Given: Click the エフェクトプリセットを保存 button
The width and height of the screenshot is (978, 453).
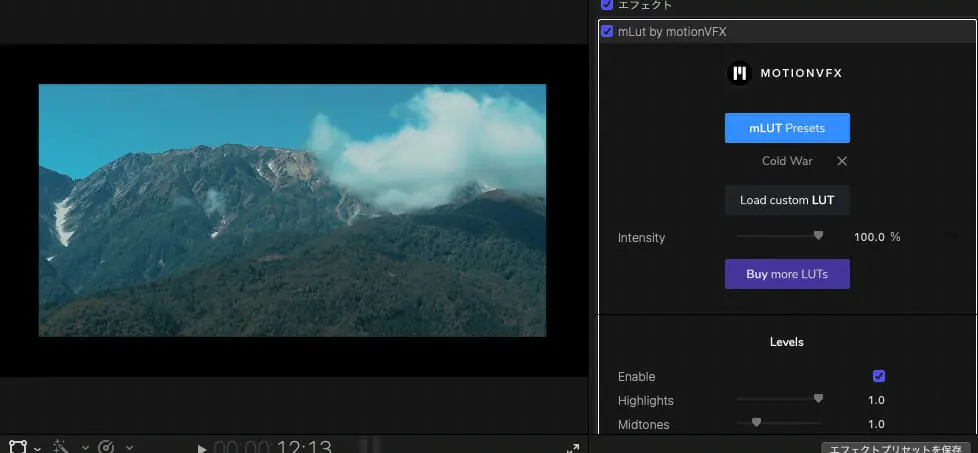Looking at the screenshot, I should coord(895,449).
